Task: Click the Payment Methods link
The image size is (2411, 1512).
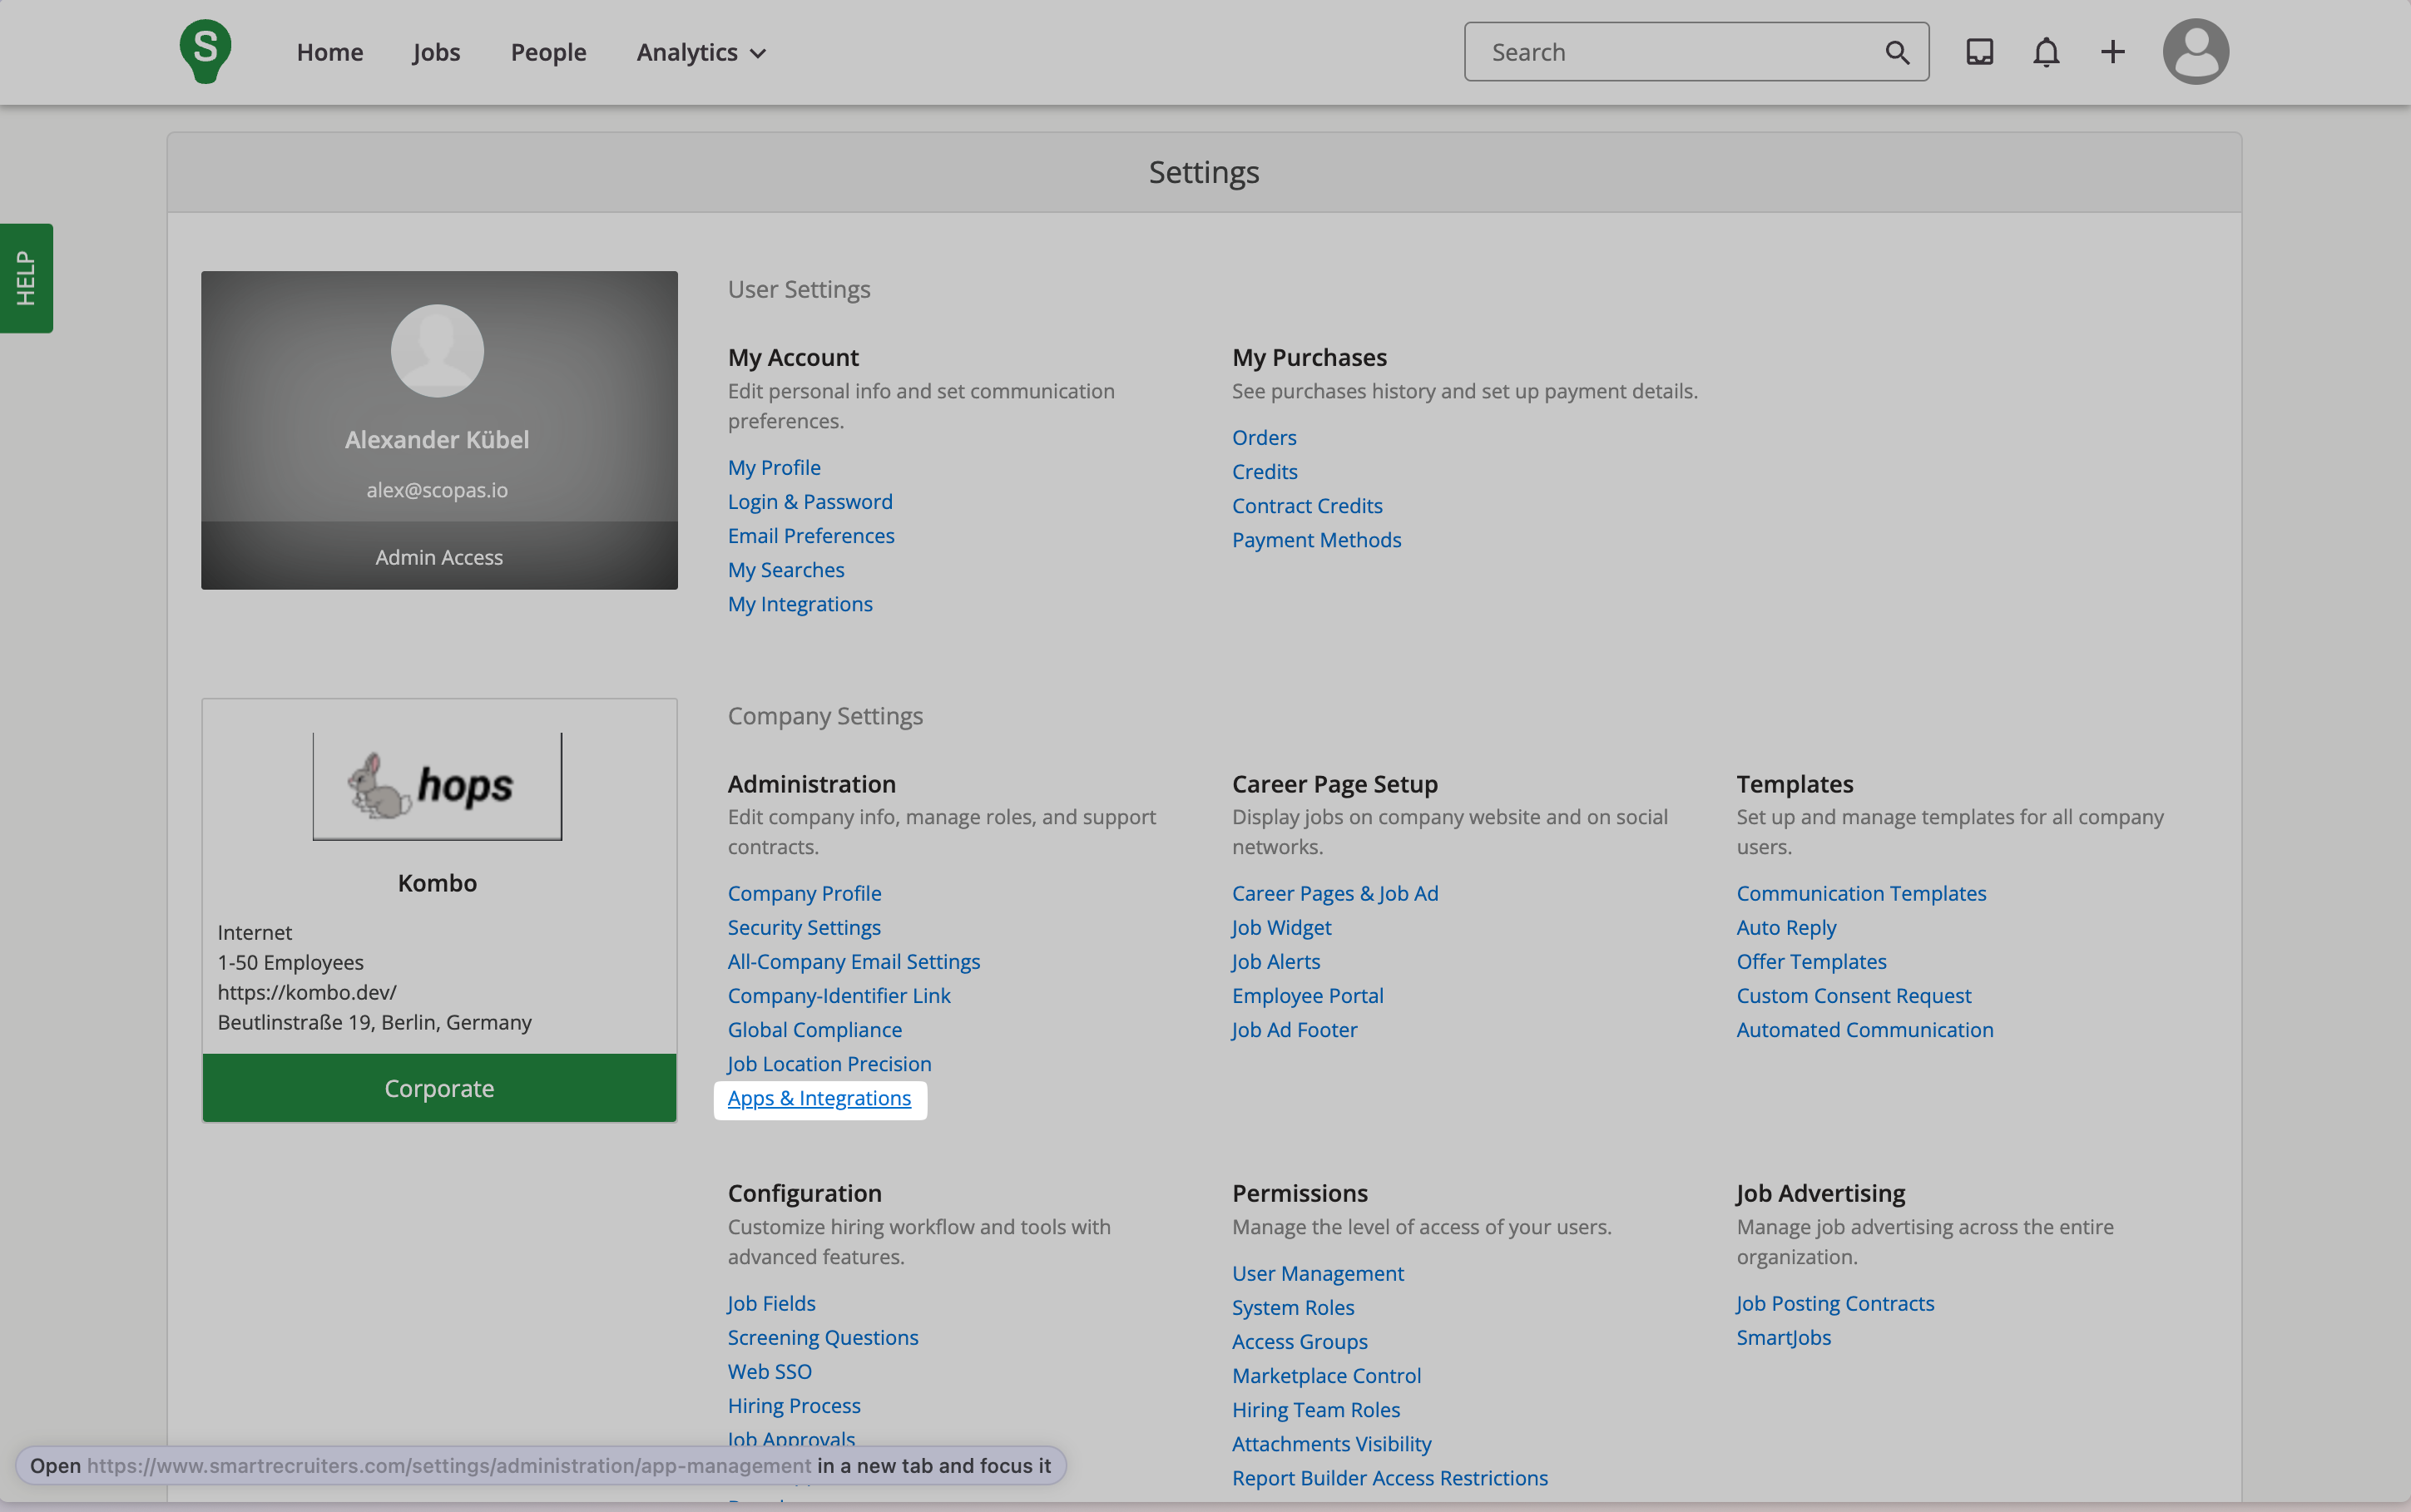Action: [1316, 540]
